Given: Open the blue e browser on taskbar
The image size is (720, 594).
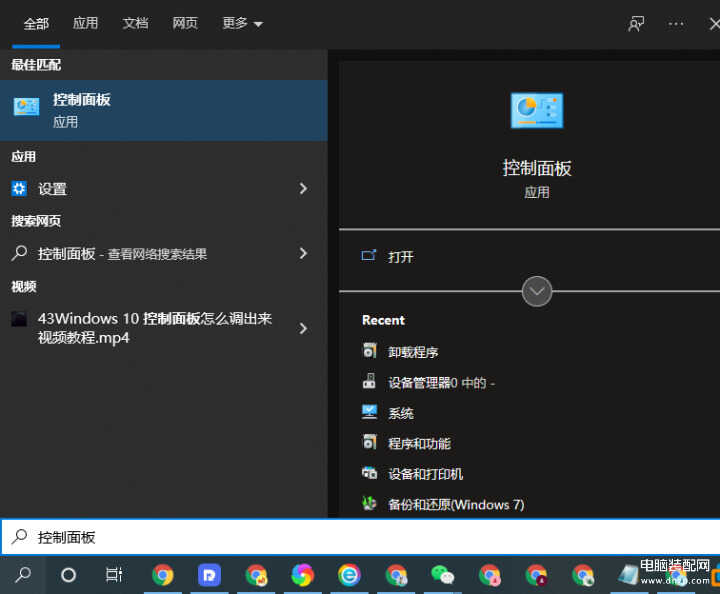Looking at the screenshot, I should tap(349, 575).
